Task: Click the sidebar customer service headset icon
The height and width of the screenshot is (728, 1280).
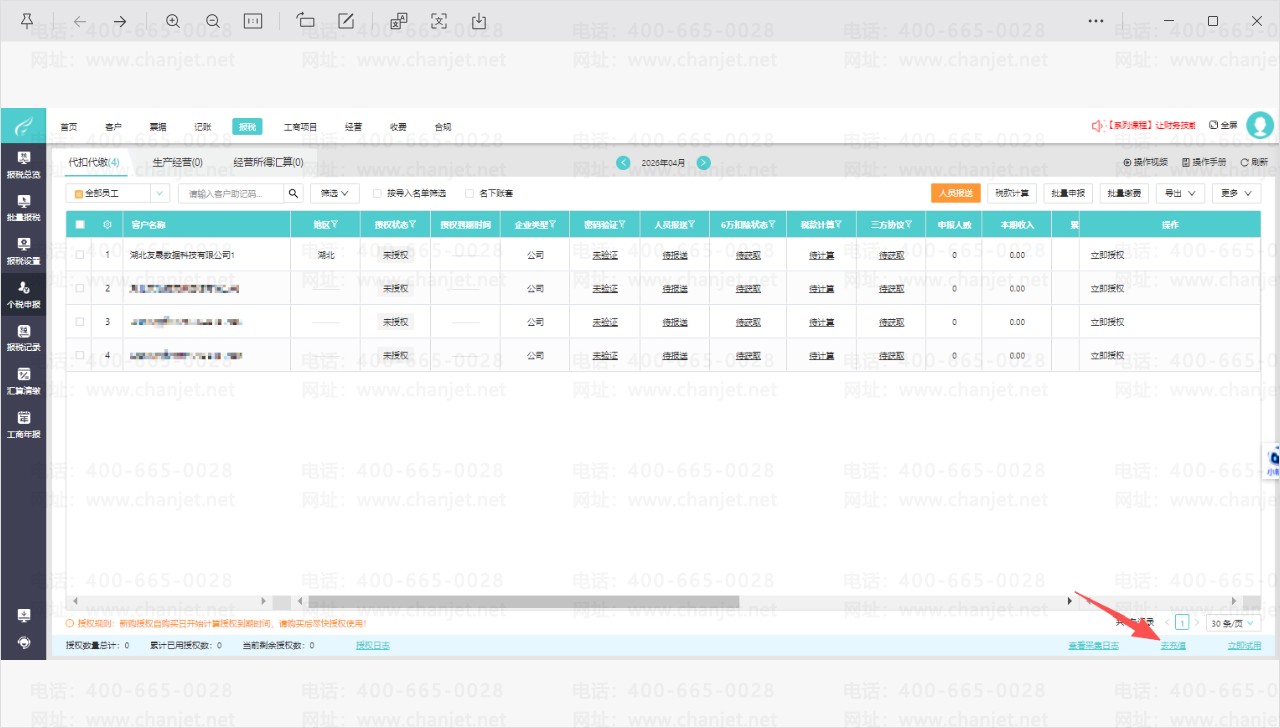Action: tap(24, 642)
